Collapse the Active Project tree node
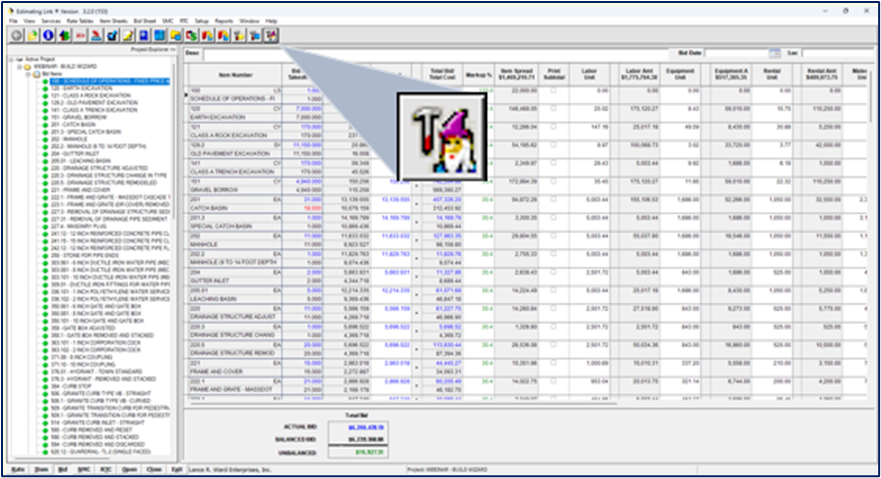Image resolution: width=881 pixels, height=478 pixels. pos(10,59)
